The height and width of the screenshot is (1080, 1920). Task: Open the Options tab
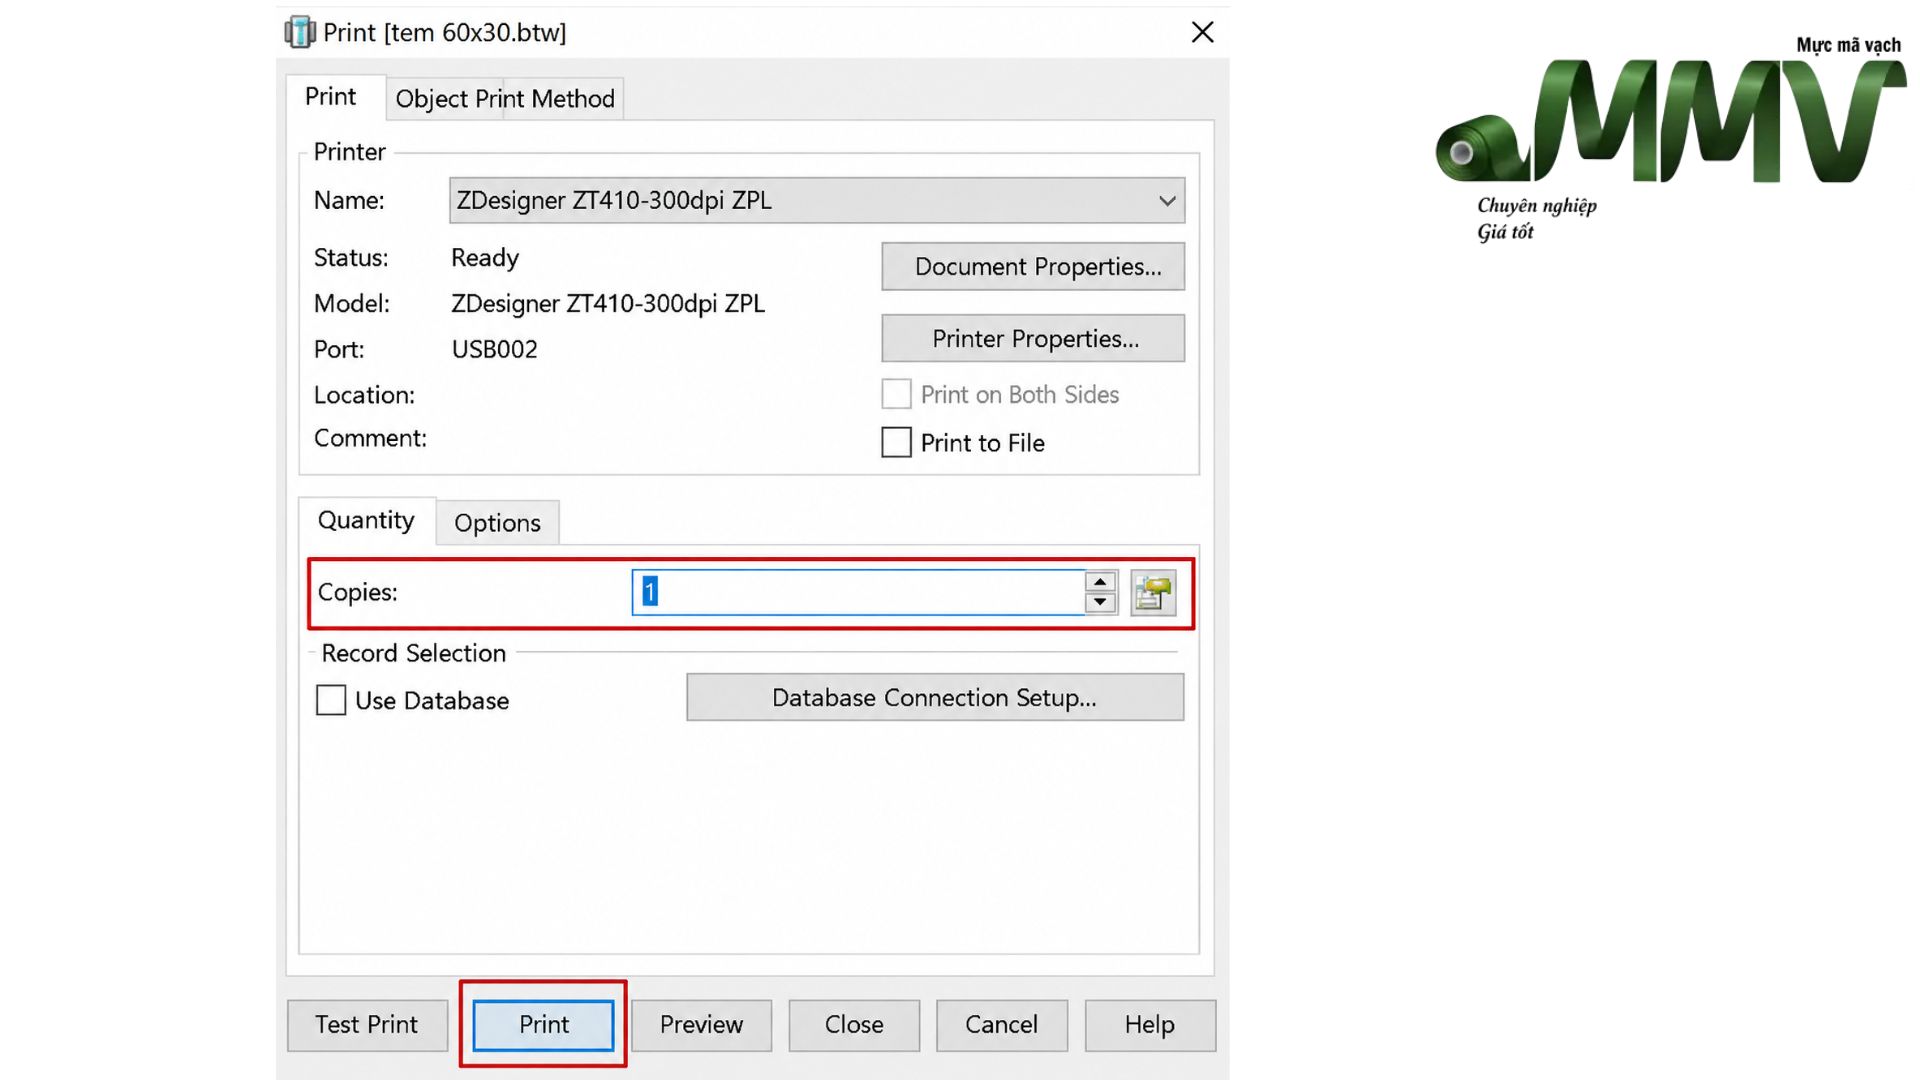pos(497,523)
